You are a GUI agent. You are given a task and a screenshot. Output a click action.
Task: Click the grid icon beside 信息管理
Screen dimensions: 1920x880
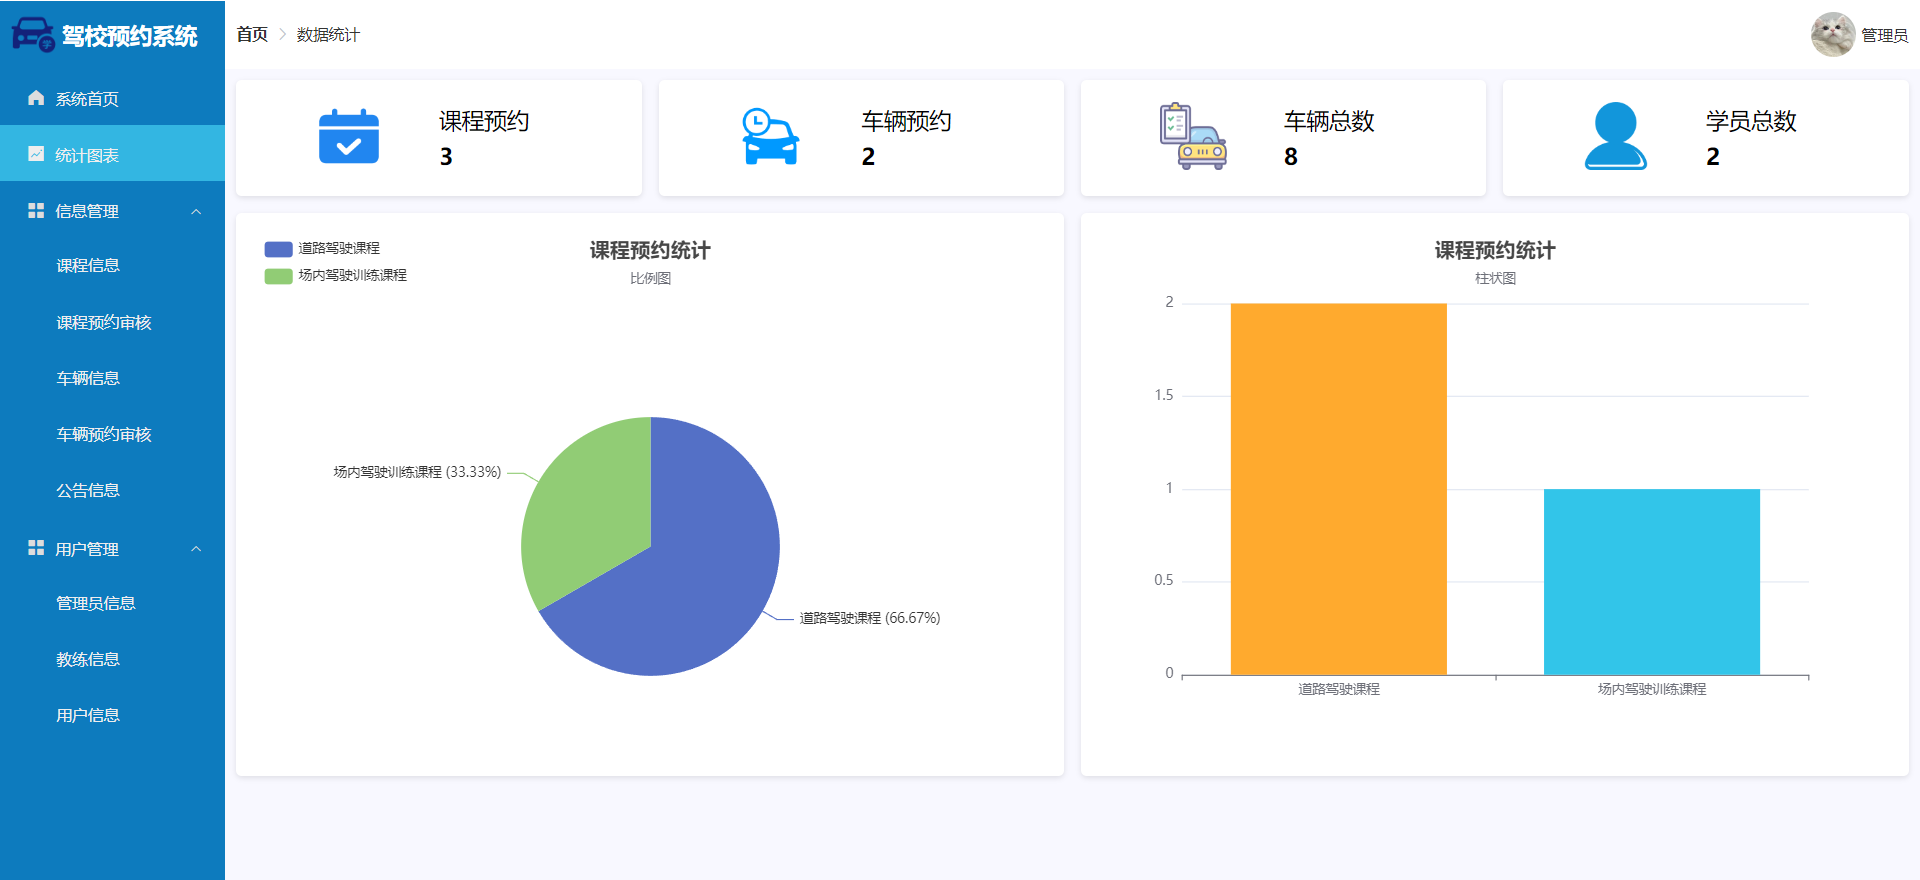tap(36, 210)
